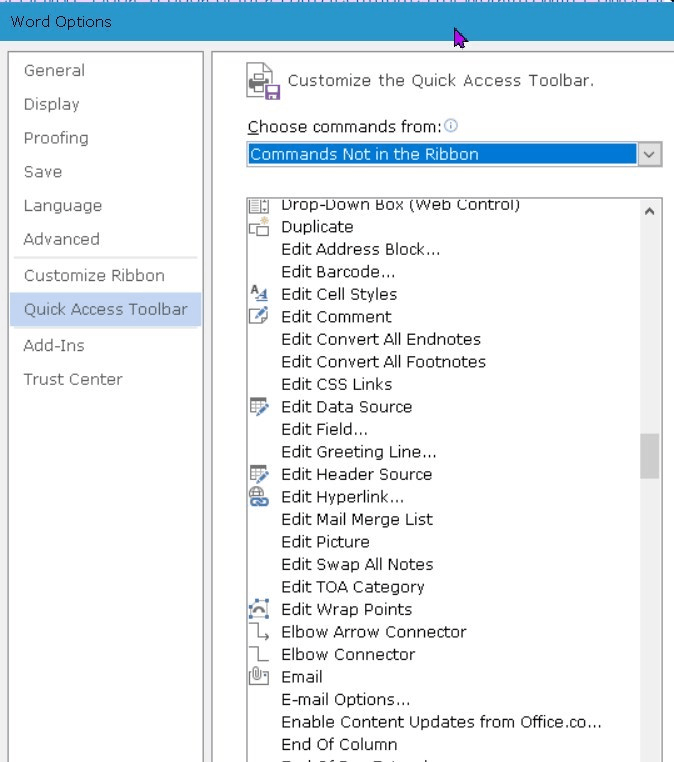Click the Email attachment icon
Viewport: 674px width, 762px height.
(x=259, y=676)
